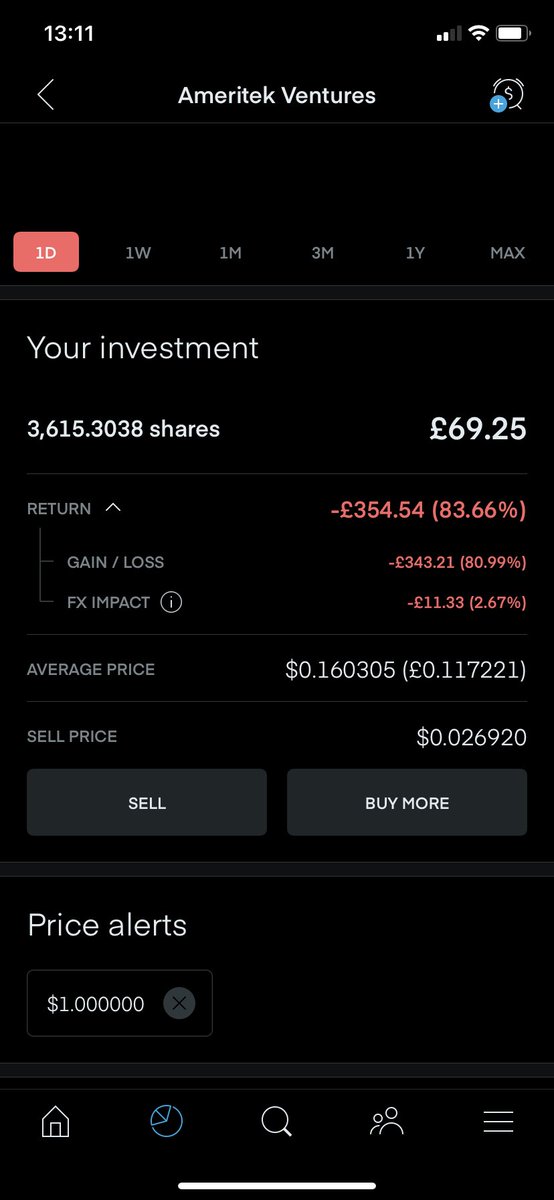Open the search magnifier icon
Screen dimensions: 554x1200
277,1122
